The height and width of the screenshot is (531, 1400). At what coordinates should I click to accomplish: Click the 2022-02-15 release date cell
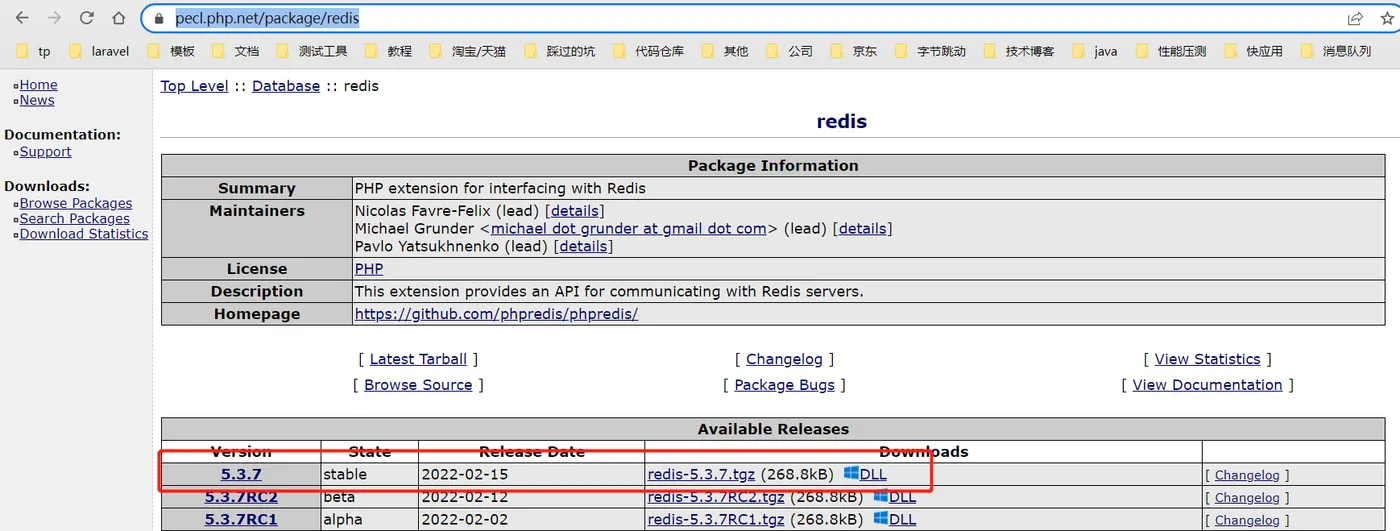click(532, 474)
